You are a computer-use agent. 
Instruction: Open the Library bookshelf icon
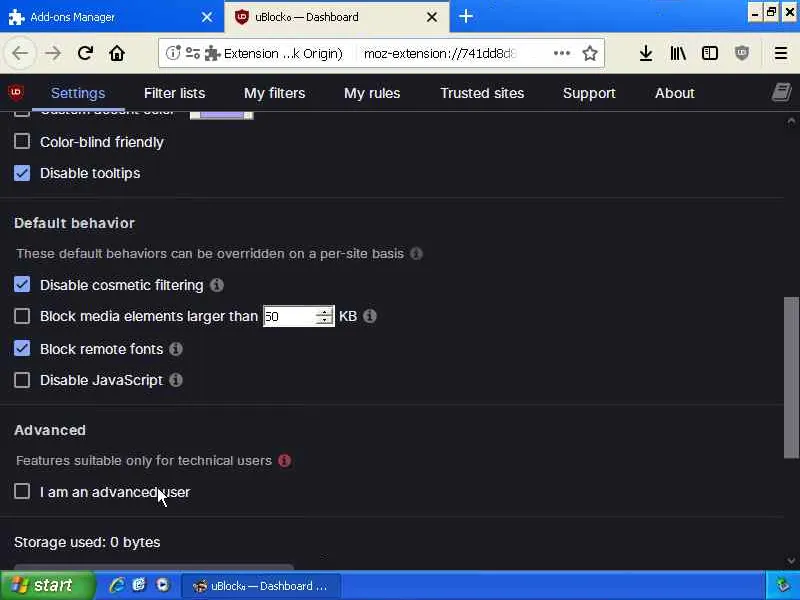pos(678,53)
